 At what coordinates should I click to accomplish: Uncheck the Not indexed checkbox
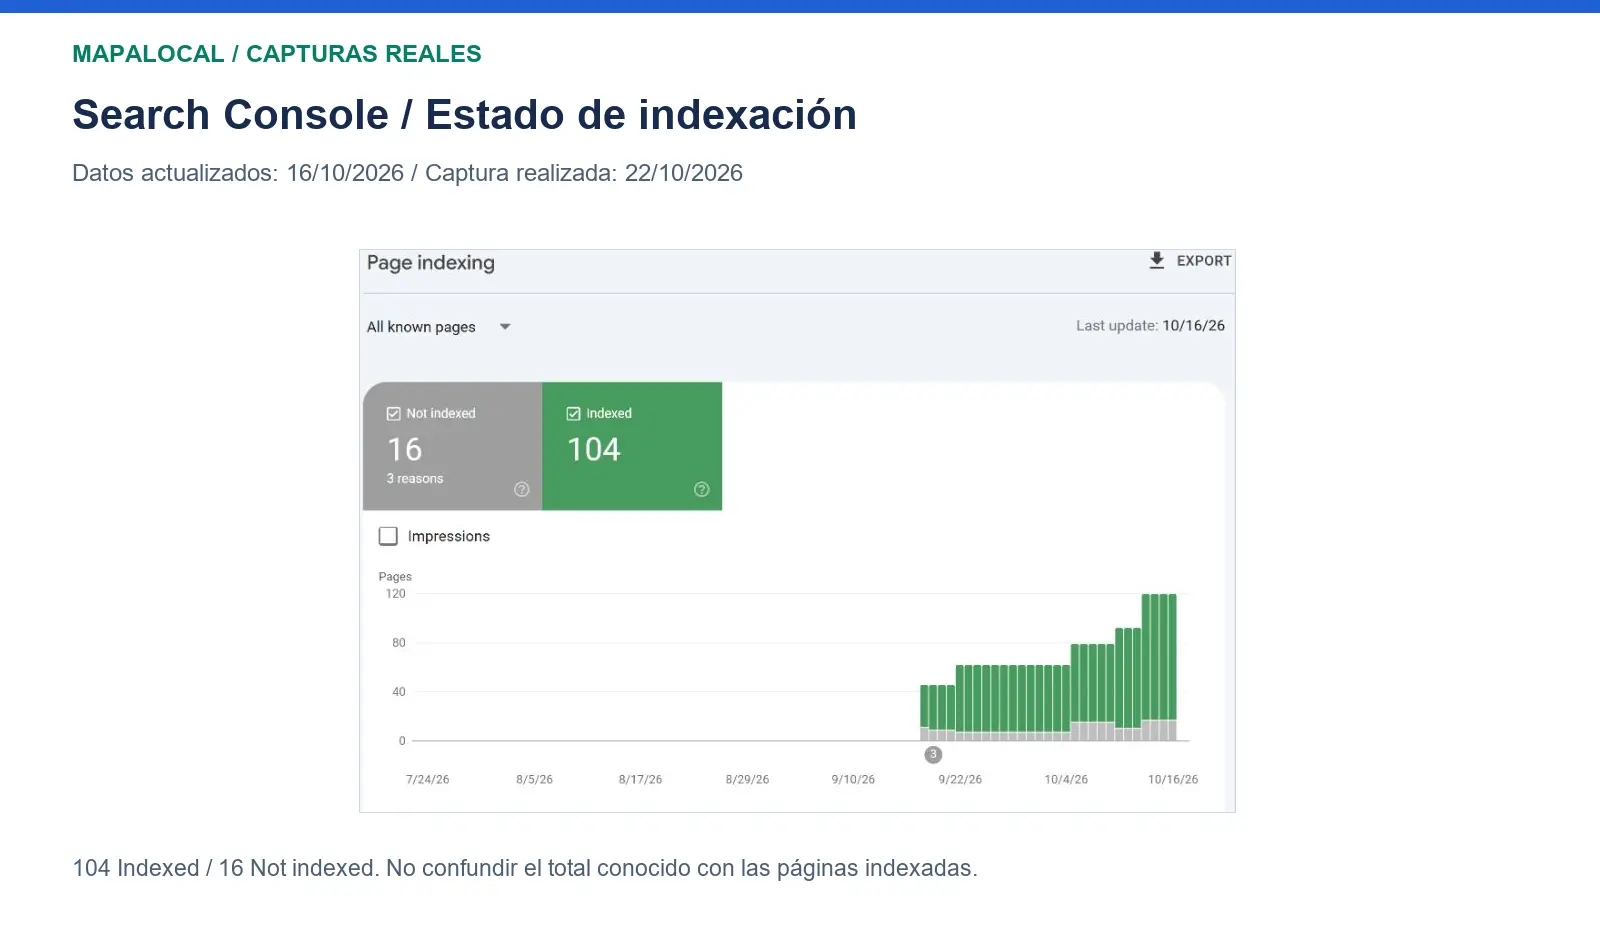point(394,413)
